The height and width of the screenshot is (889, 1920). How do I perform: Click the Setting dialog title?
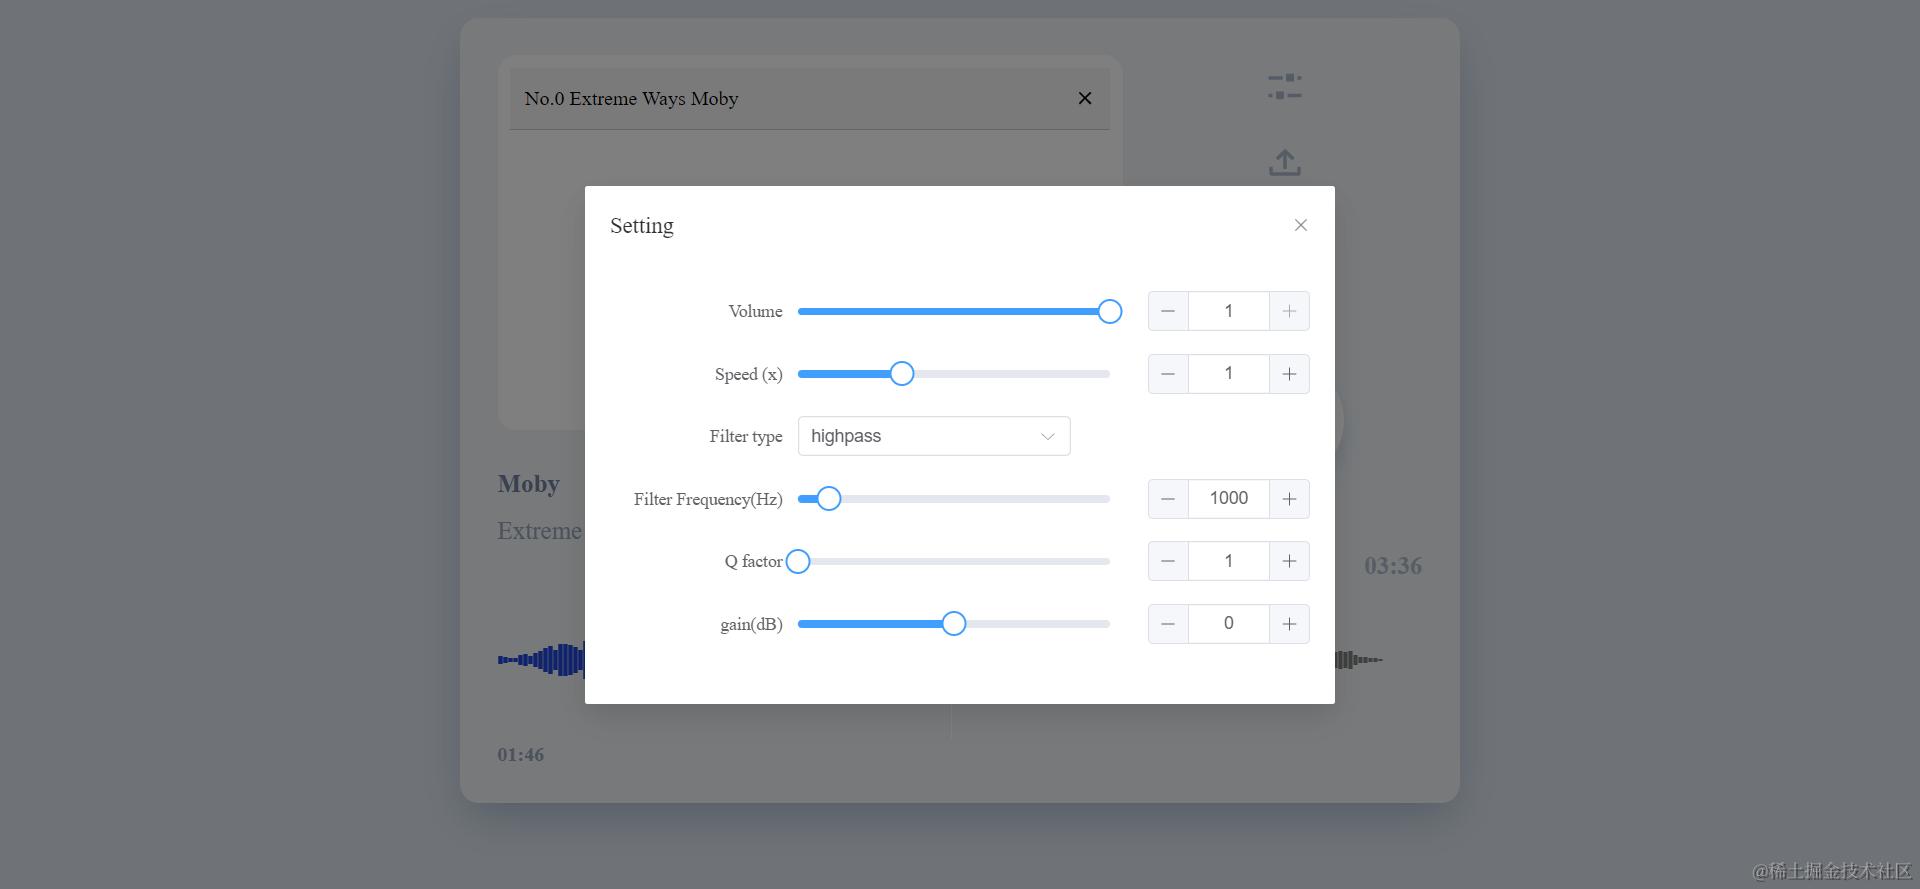click(x=642, y=226)
